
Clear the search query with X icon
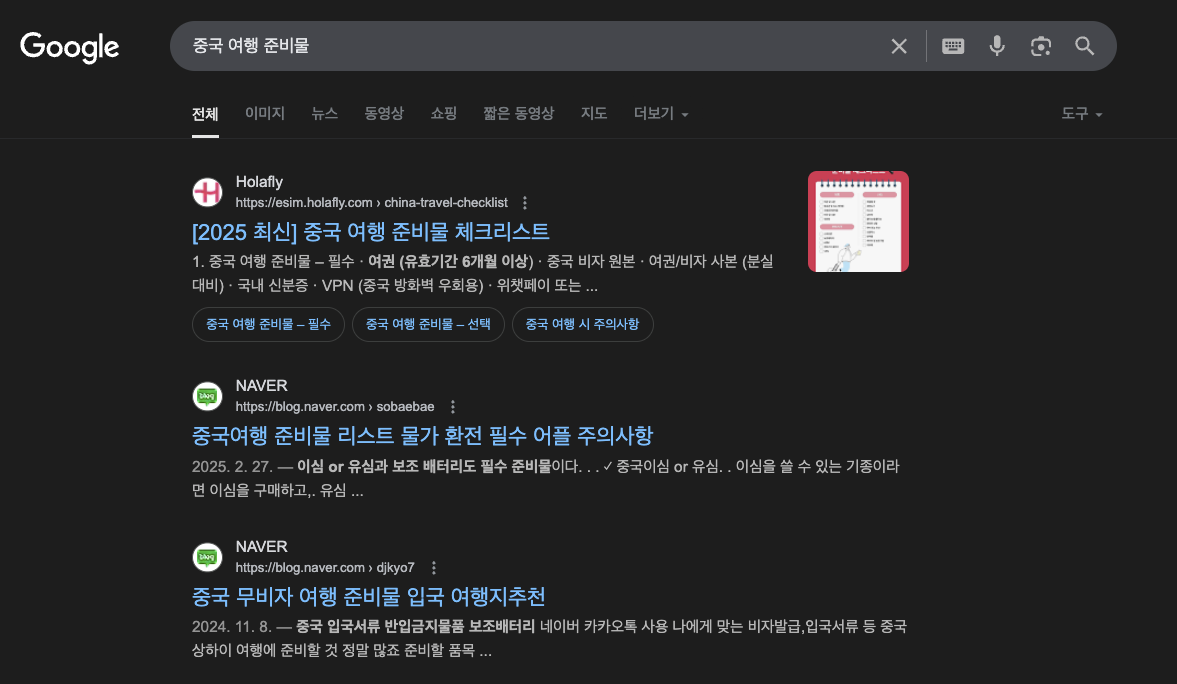(x=899, y=47)
